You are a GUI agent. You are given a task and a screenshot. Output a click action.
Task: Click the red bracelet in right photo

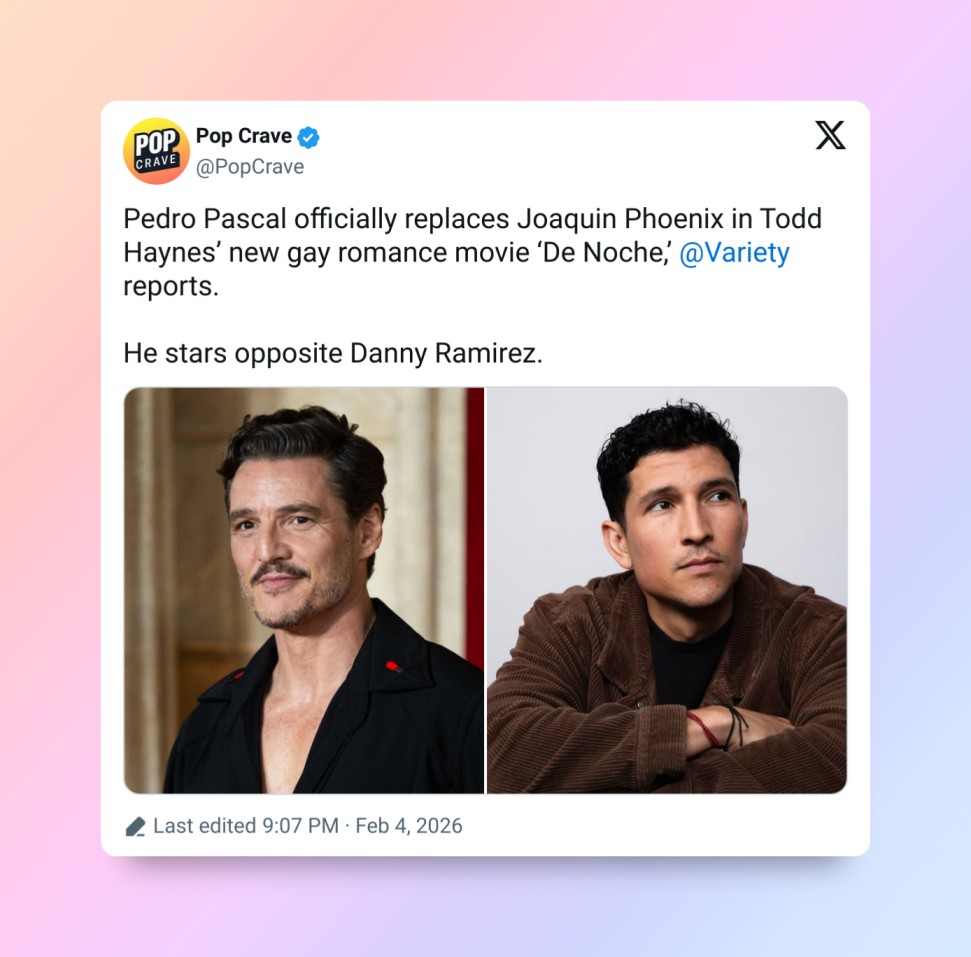pyautogui.click(x=703, y=728)
